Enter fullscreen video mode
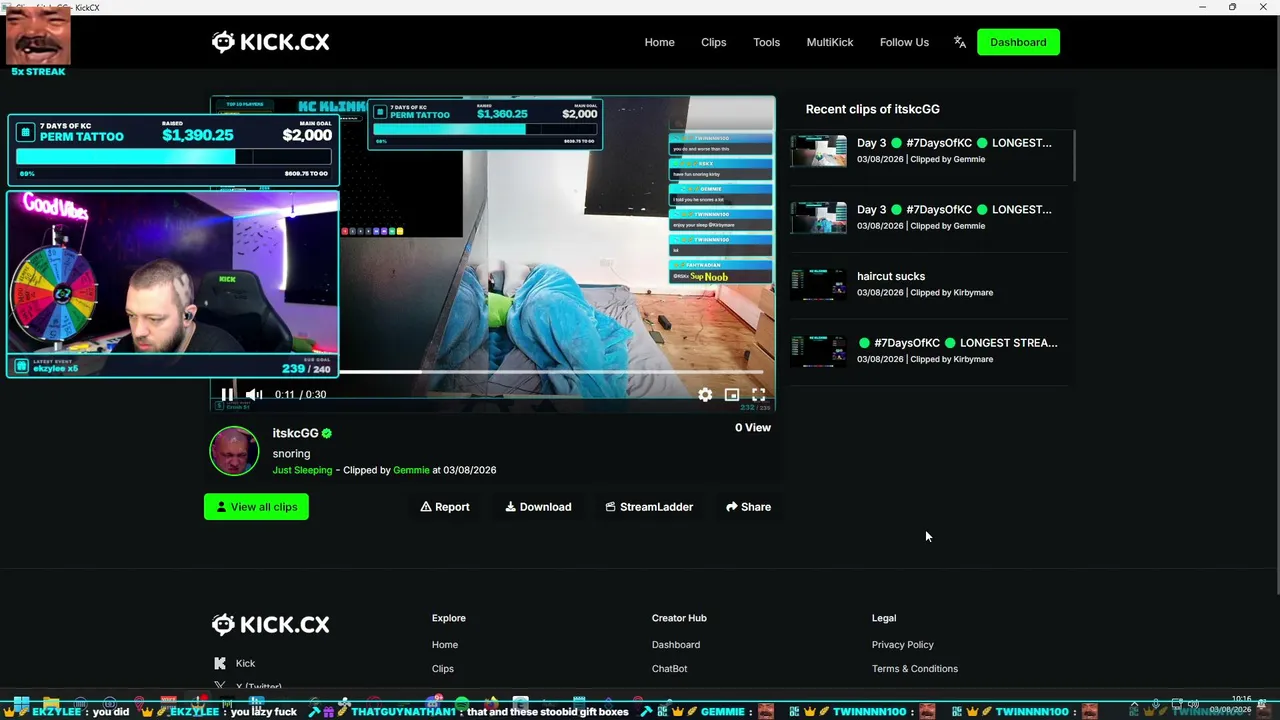Screen dimensions: 1280x720 point(758,395)
